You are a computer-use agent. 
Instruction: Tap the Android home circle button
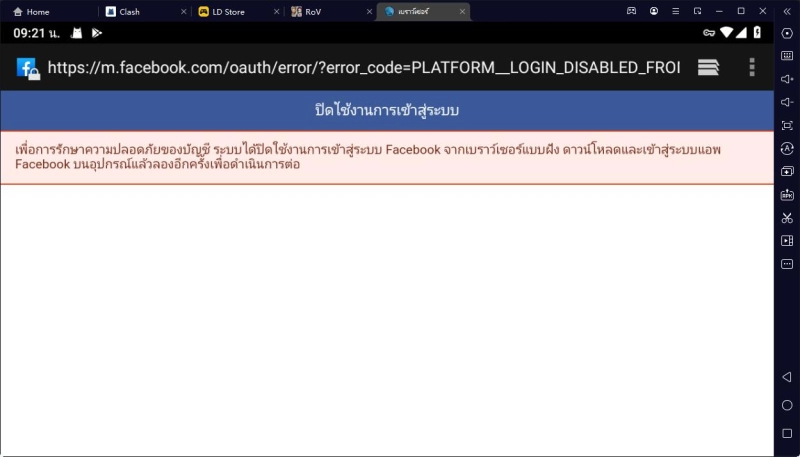click(x=787, y=405)
